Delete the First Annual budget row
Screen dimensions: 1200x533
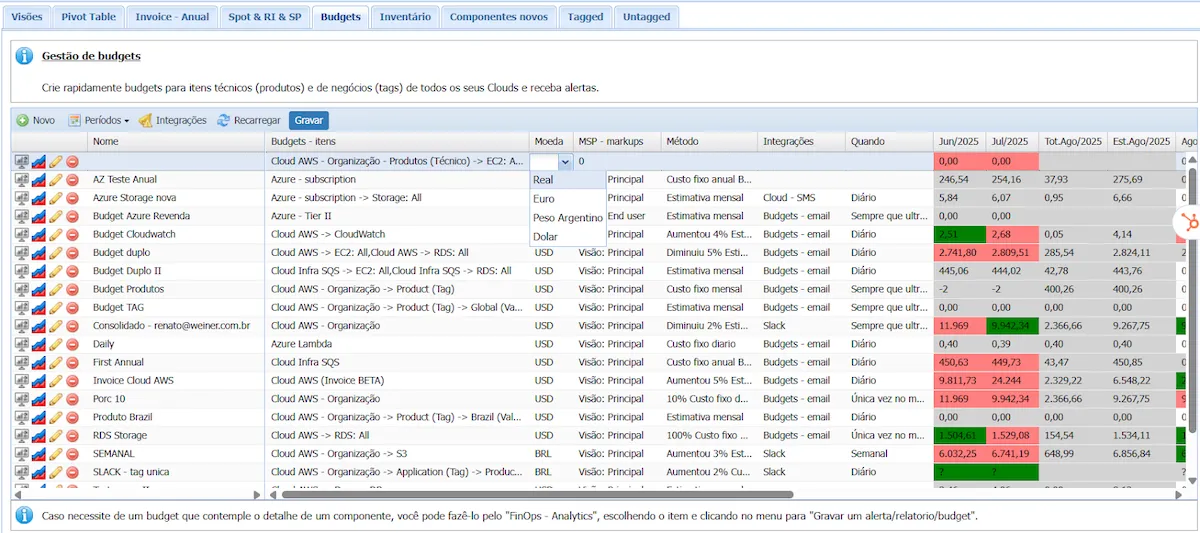(73, 363)
